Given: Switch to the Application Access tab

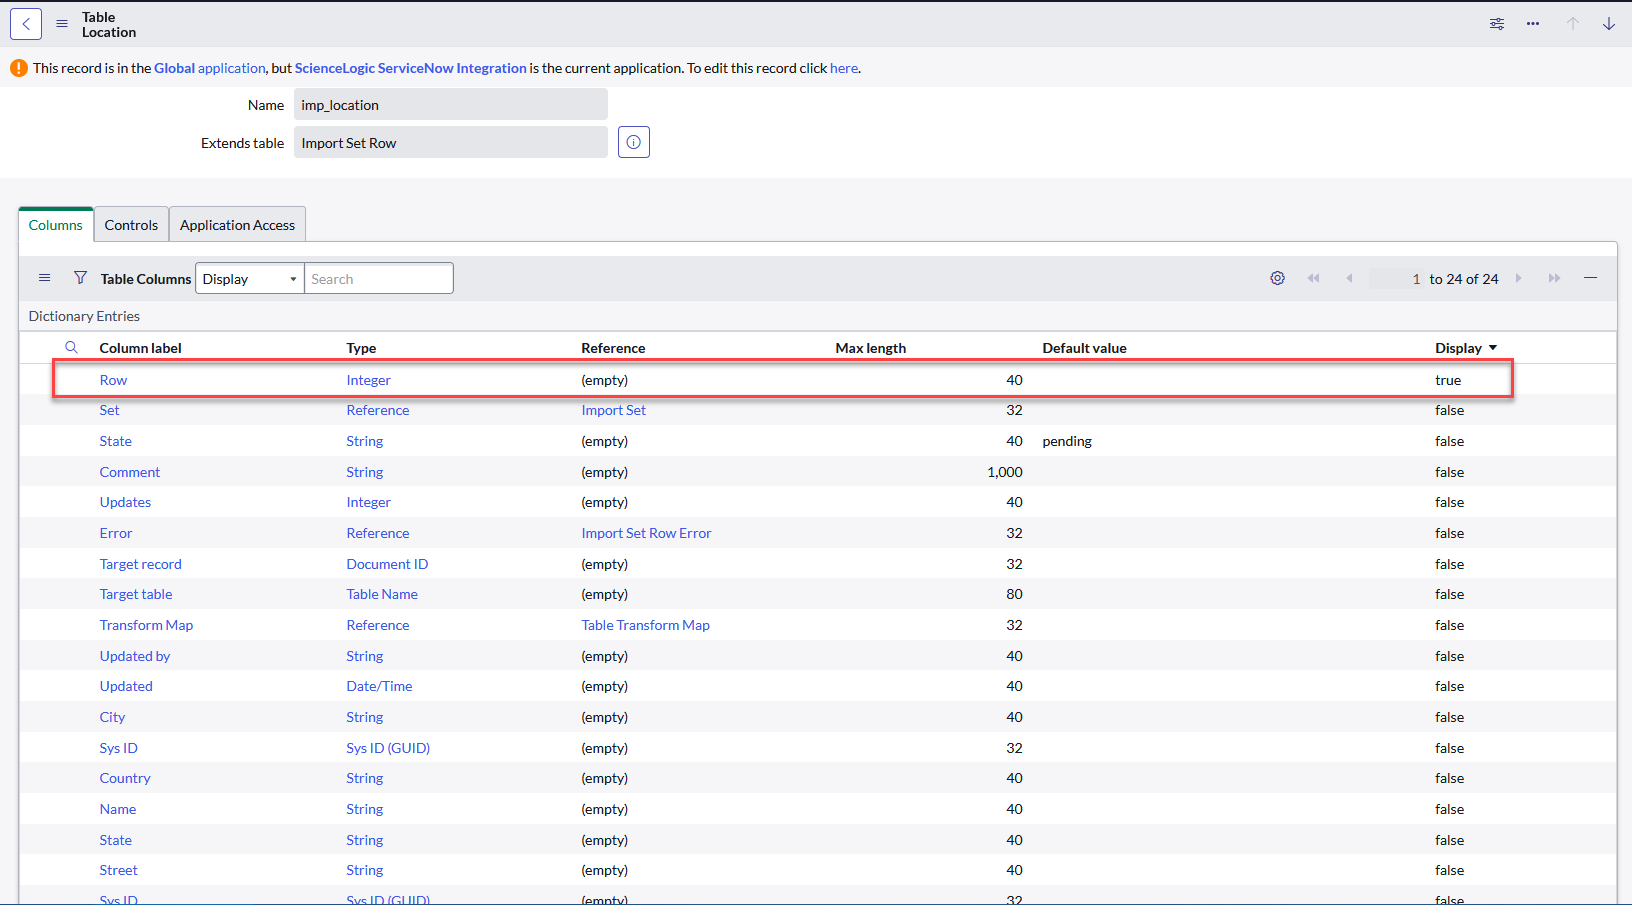Looking at the screenshot, I should tap(237, 225).
